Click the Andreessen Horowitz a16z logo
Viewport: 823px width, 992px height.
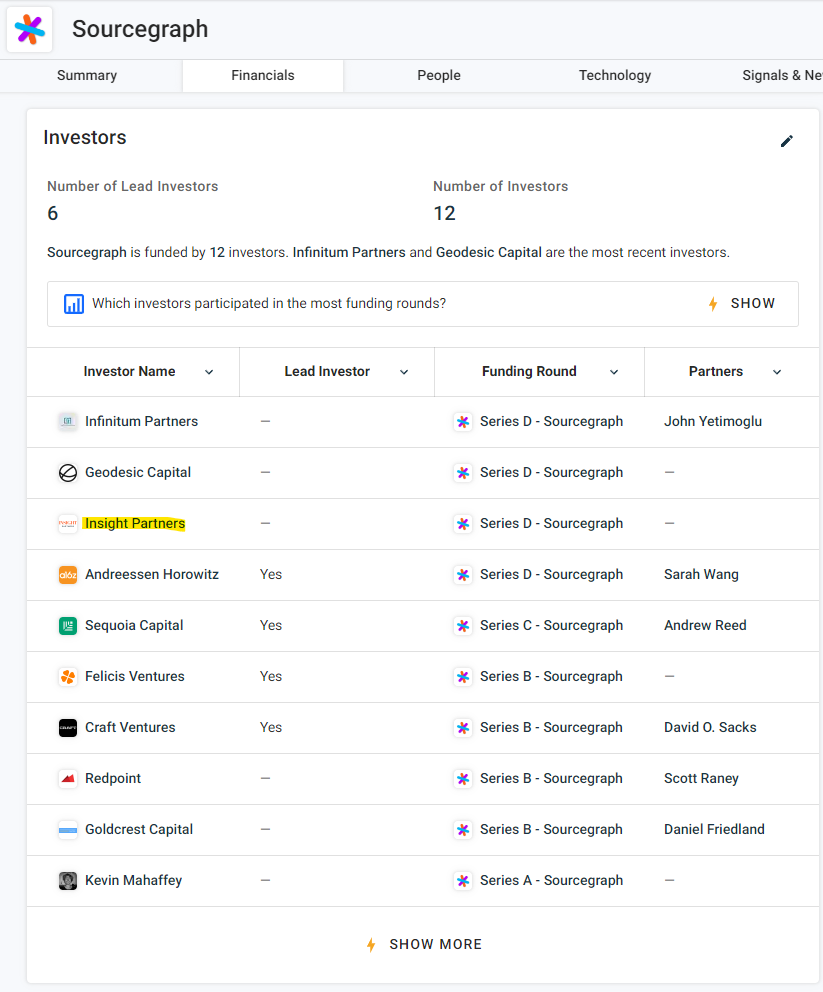pos(68,574)
